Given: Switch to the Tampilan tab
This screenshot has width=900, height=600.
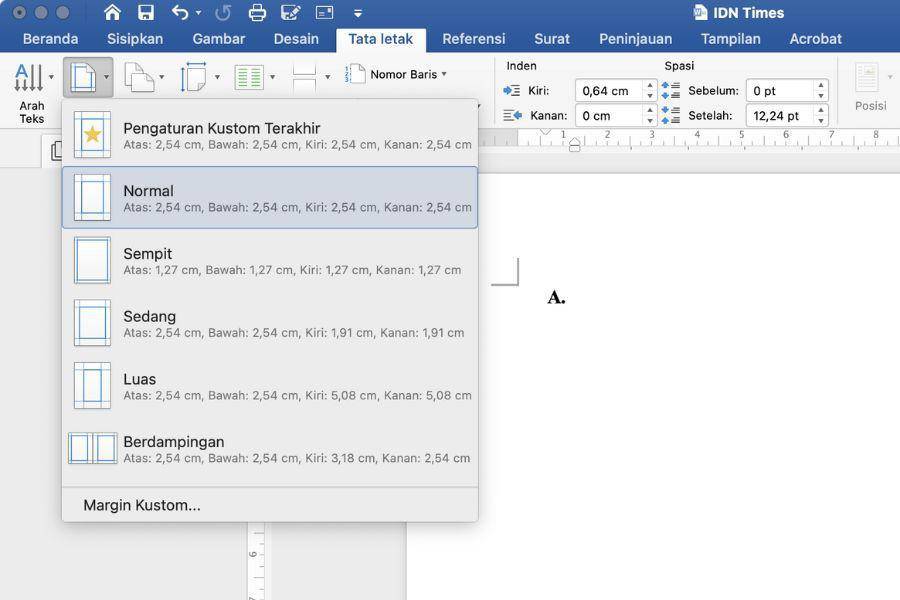Looking at the screenshot, I should [x=731, y=39].
